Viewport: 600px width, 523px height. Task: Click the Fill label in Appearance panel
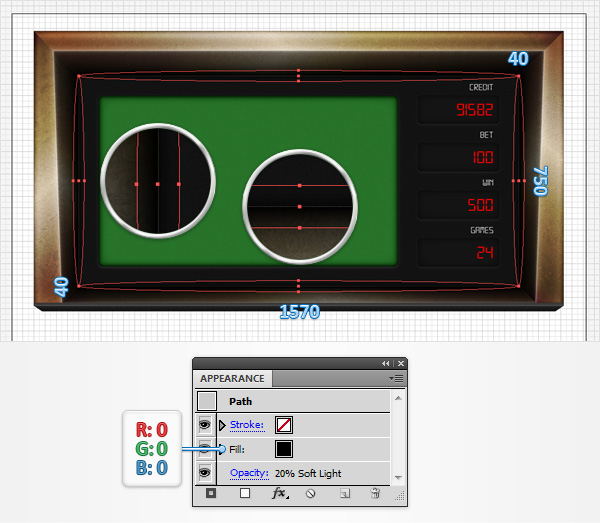237,449
